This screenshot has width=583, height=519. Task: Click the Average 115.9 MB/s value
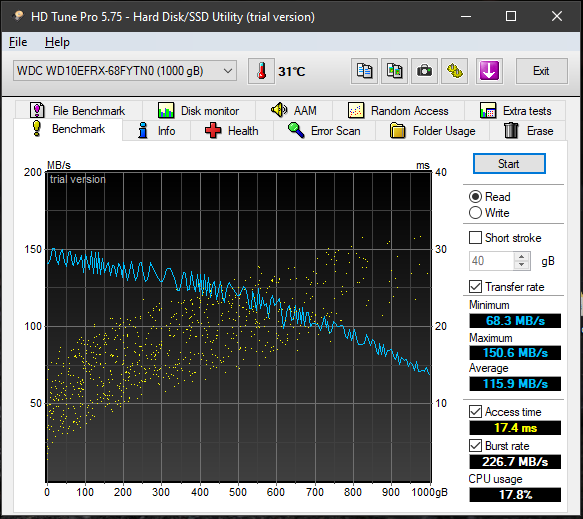click(x=515, y=383)
